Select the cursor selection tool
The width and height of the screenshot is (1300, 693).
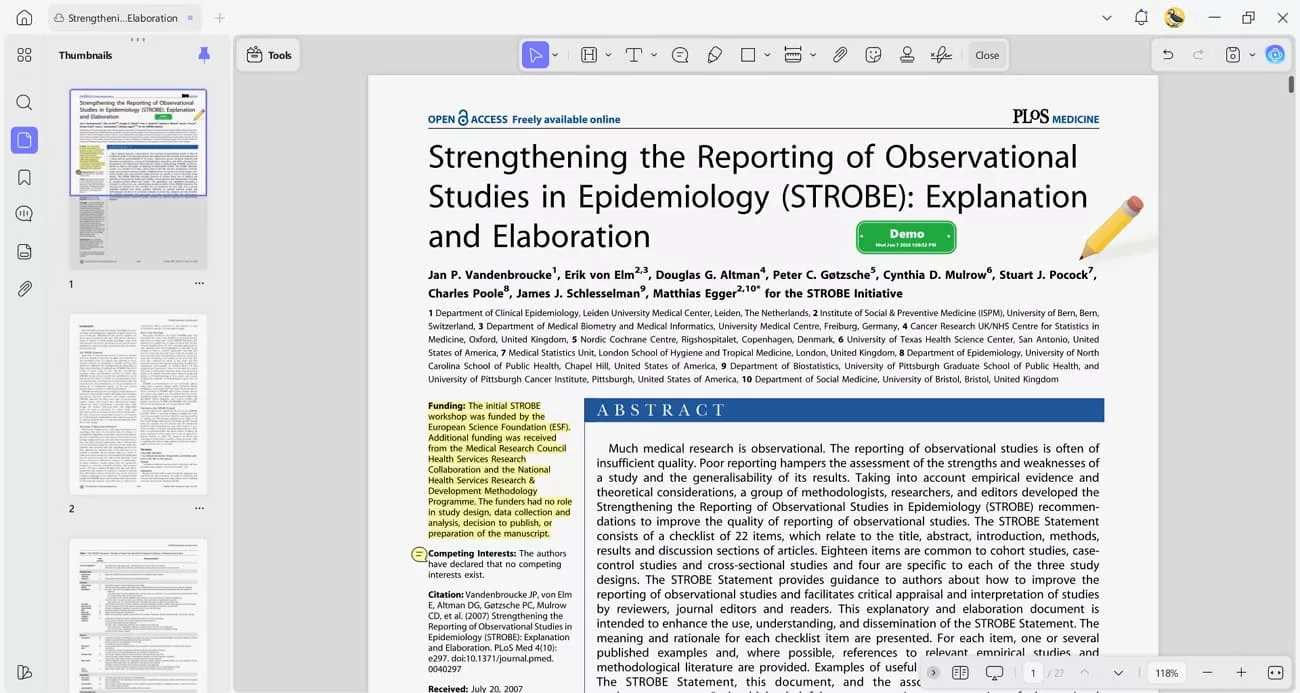click(x=535, y=55)
